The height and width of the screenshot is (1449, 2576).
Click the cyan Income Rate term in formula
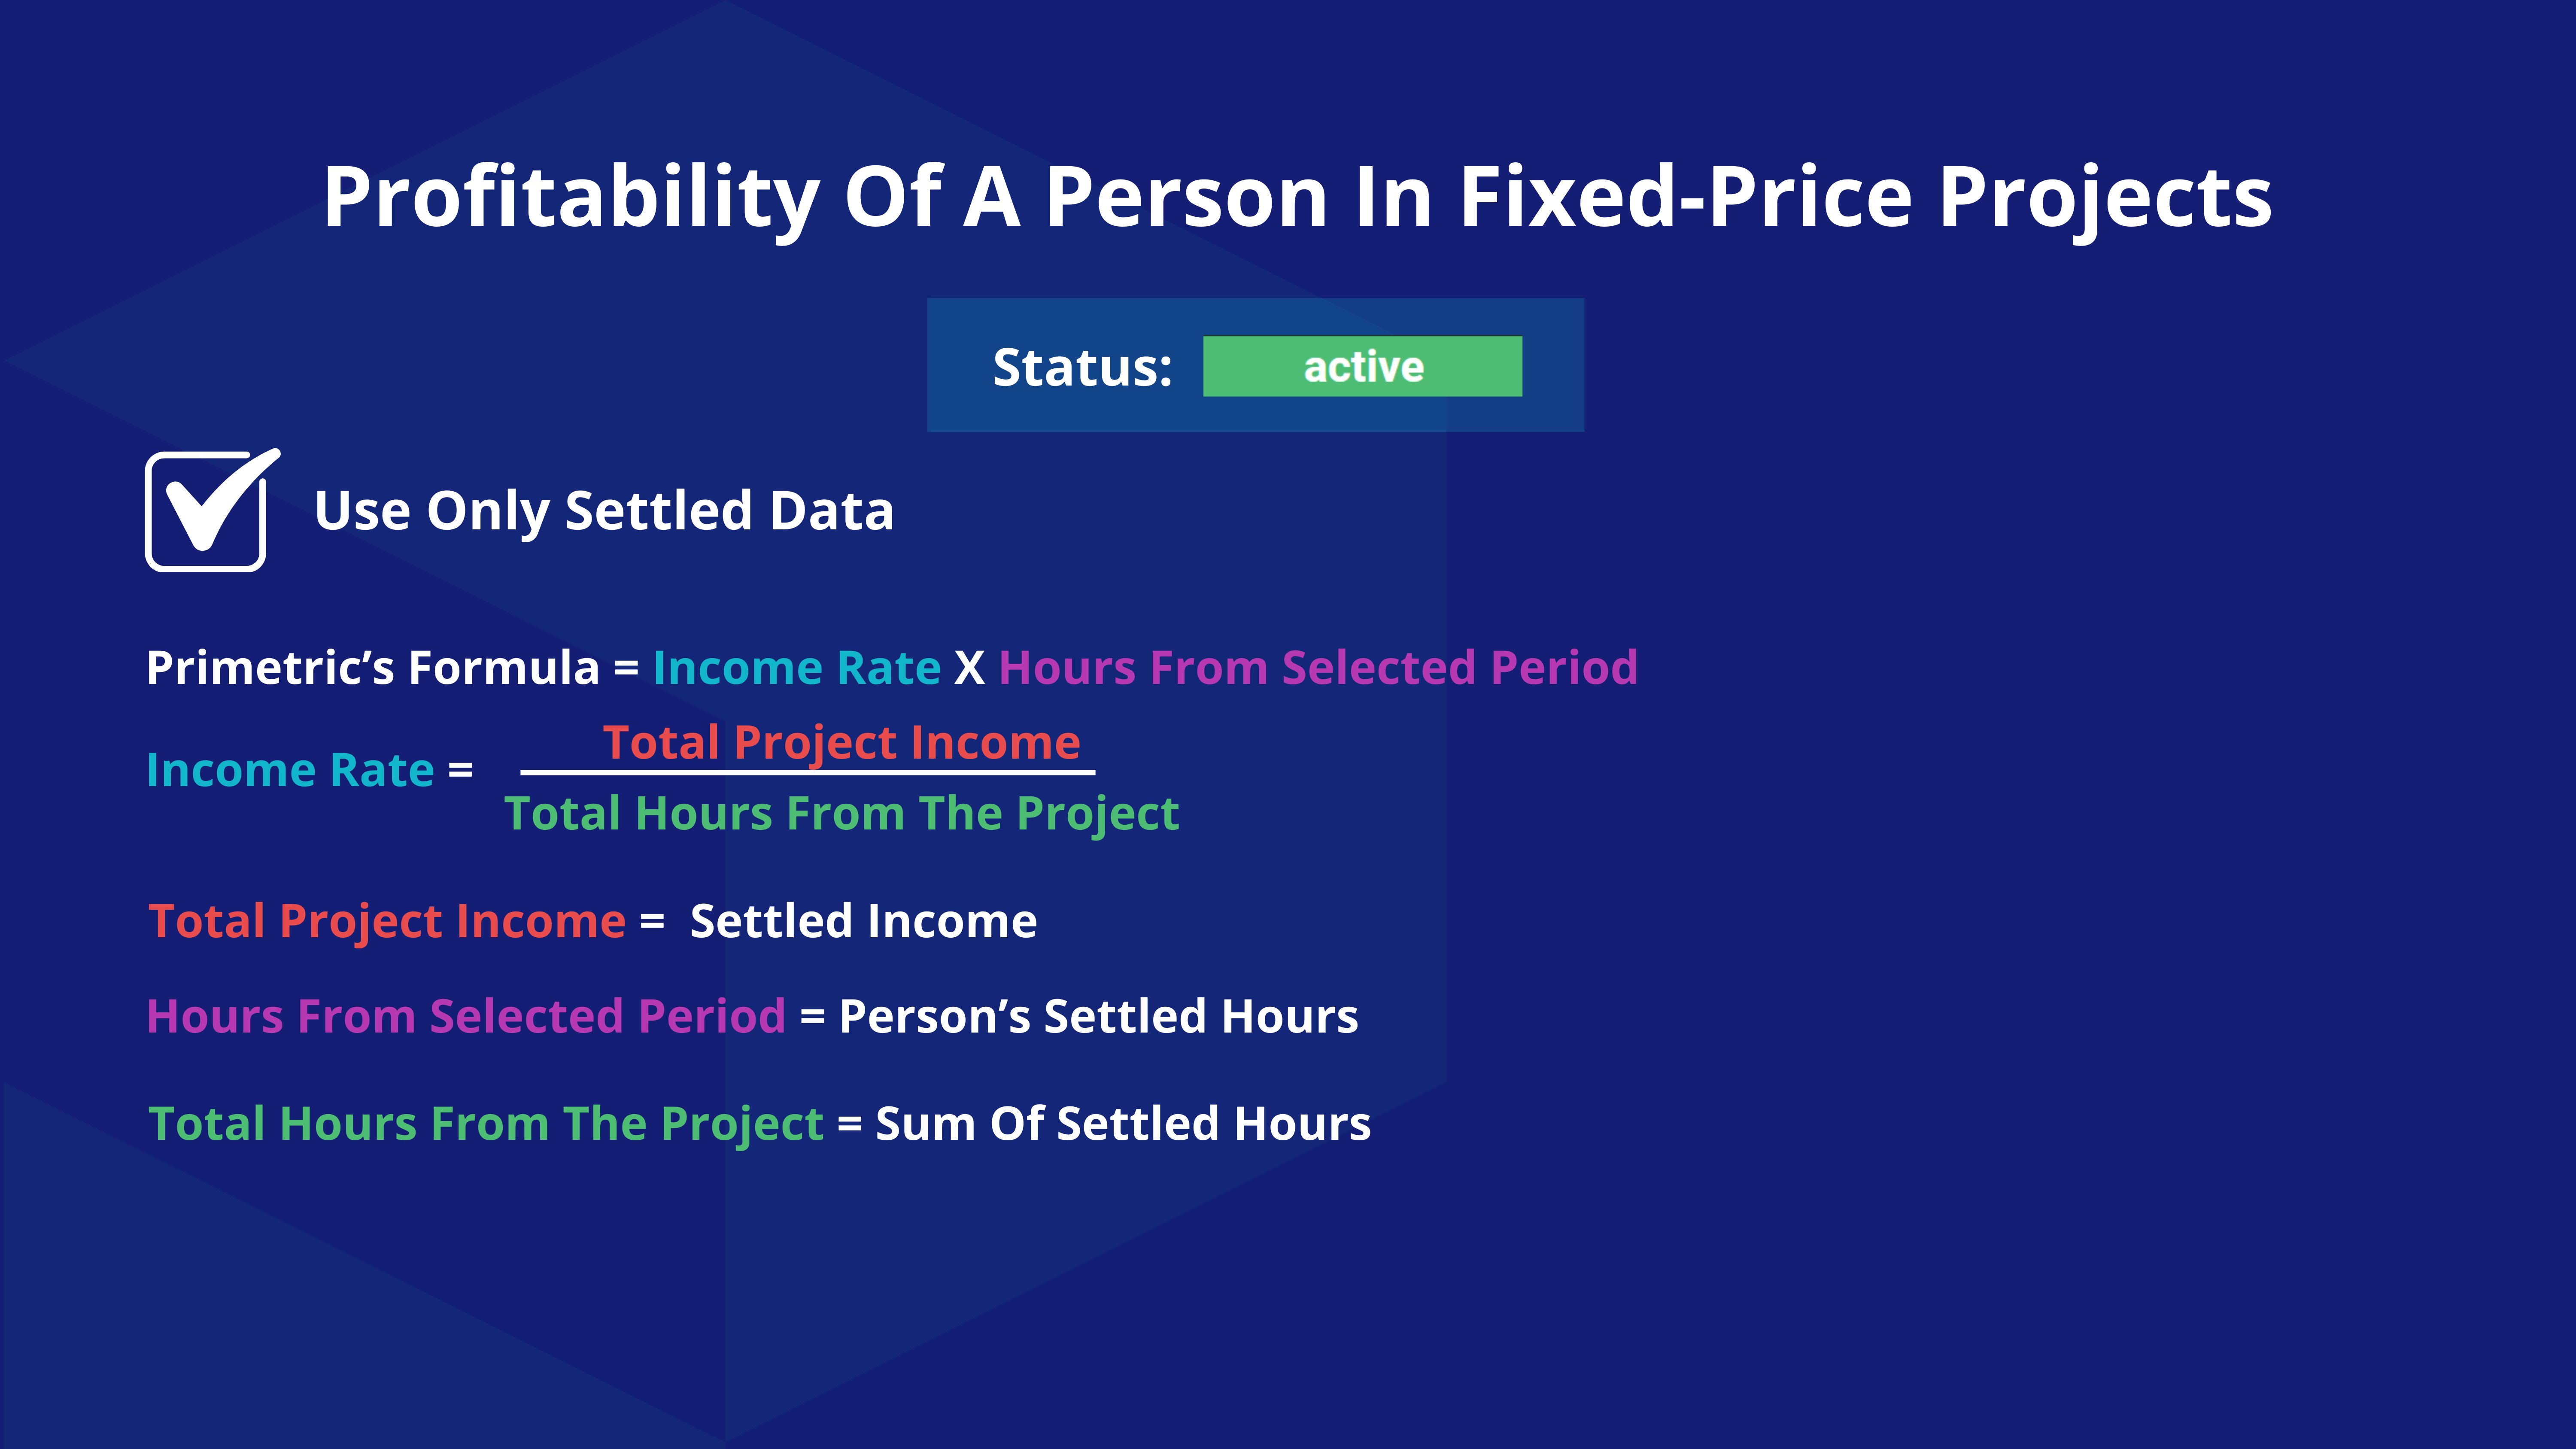[797, 668]
